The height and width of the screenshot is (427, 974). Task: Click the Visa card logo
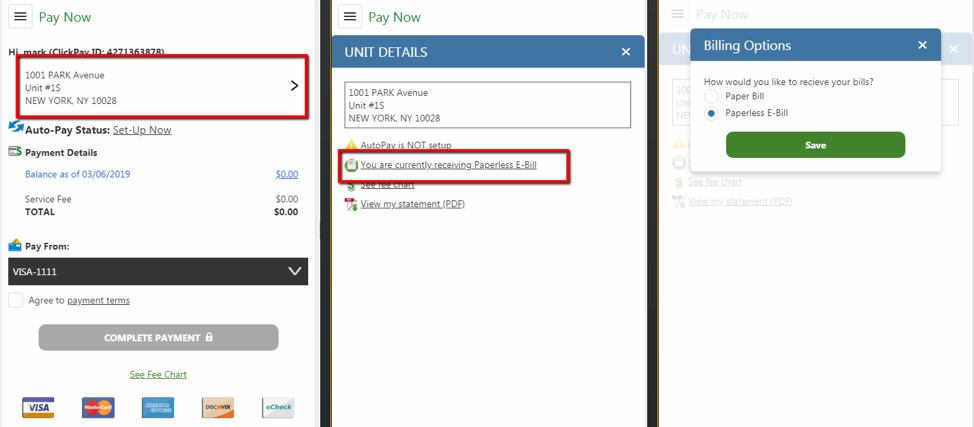click(39, 408)
